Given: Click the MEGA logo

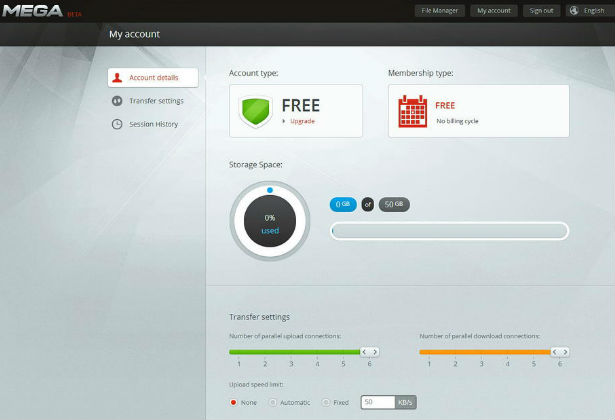Looking at the screenshot, I should click(32, 11).
